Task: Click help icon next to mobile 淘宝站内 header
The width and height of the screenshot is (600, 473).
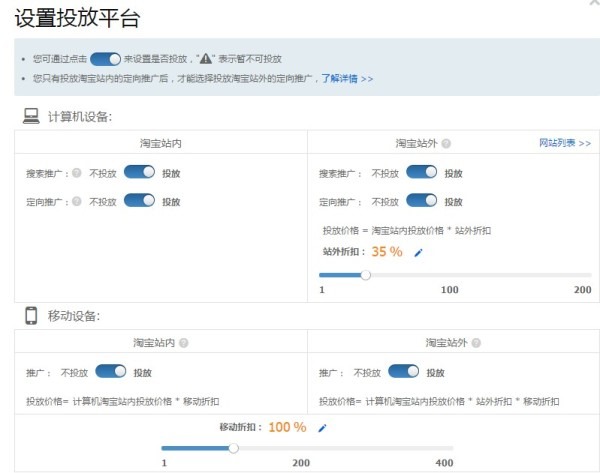Action: 183,343
